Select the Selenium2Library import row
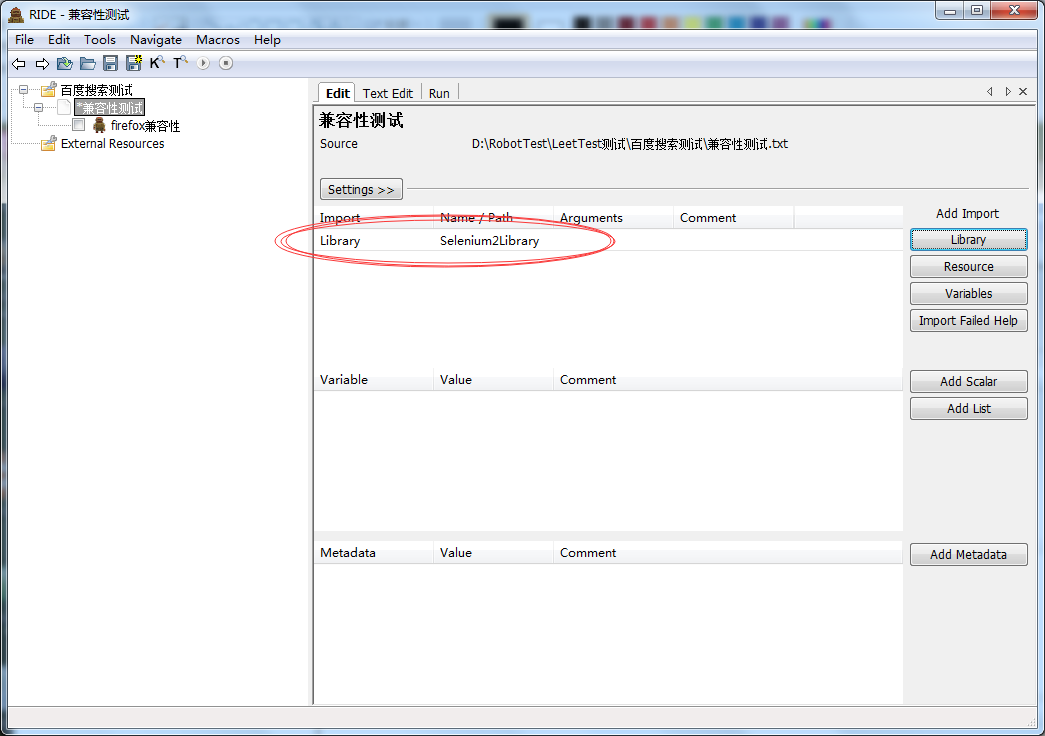 pos(608,241)
